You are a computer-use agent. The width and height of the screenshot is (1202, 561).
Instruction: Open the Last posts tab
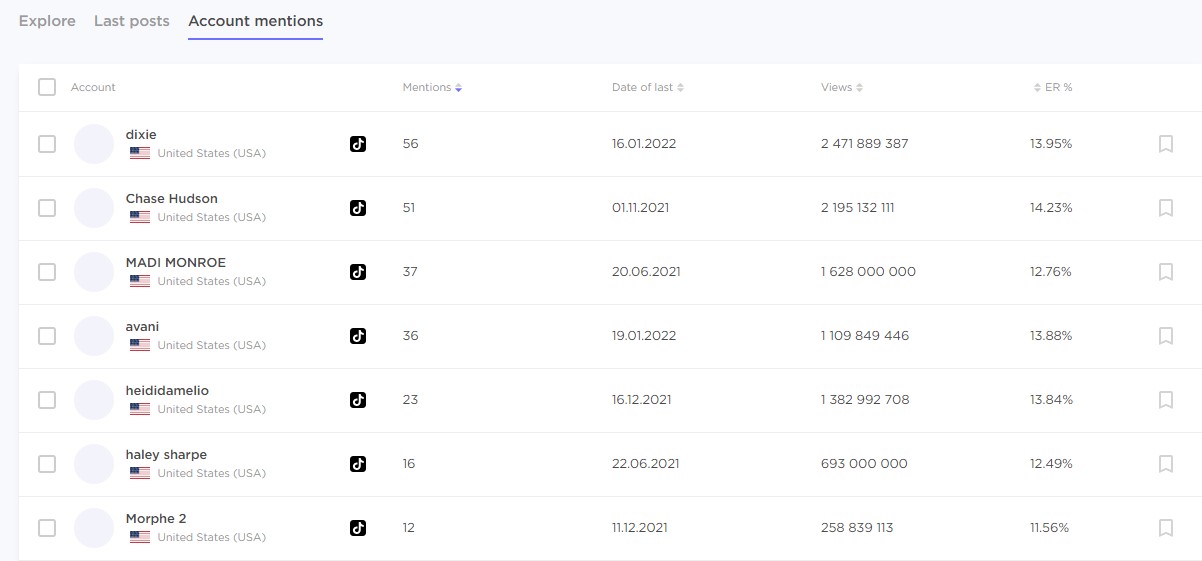(131, 21)
